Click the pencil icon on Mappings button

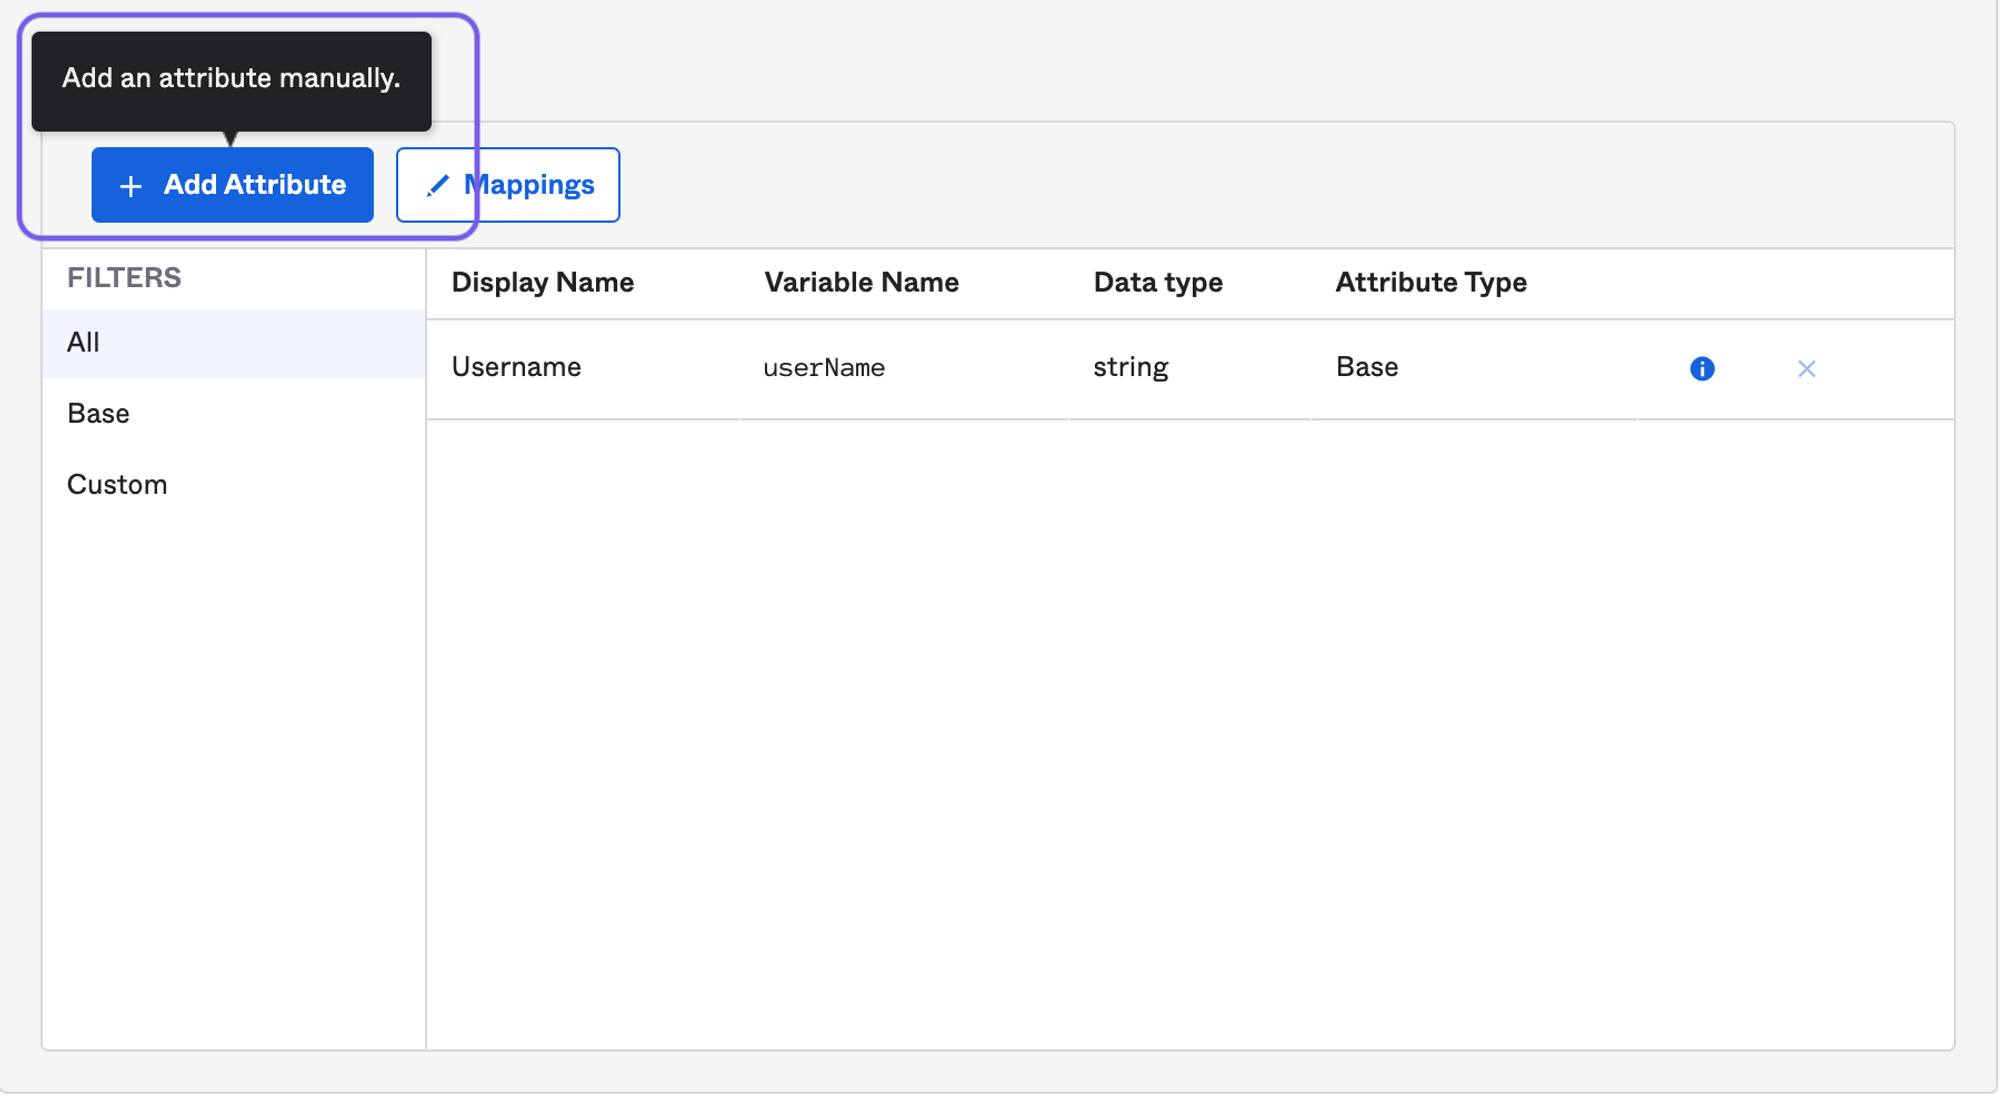point(438,185)
